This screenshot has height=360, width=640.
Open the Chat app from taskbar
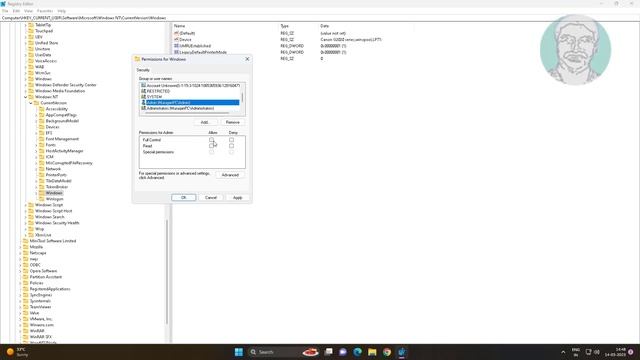(343, 352)
